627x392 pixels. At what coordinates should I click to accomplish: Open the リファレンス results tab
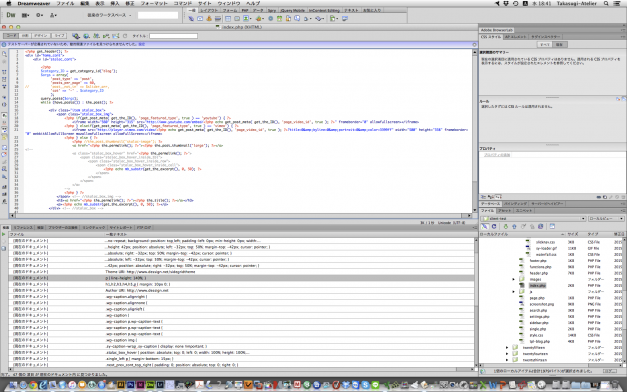[x=22, y=228]
